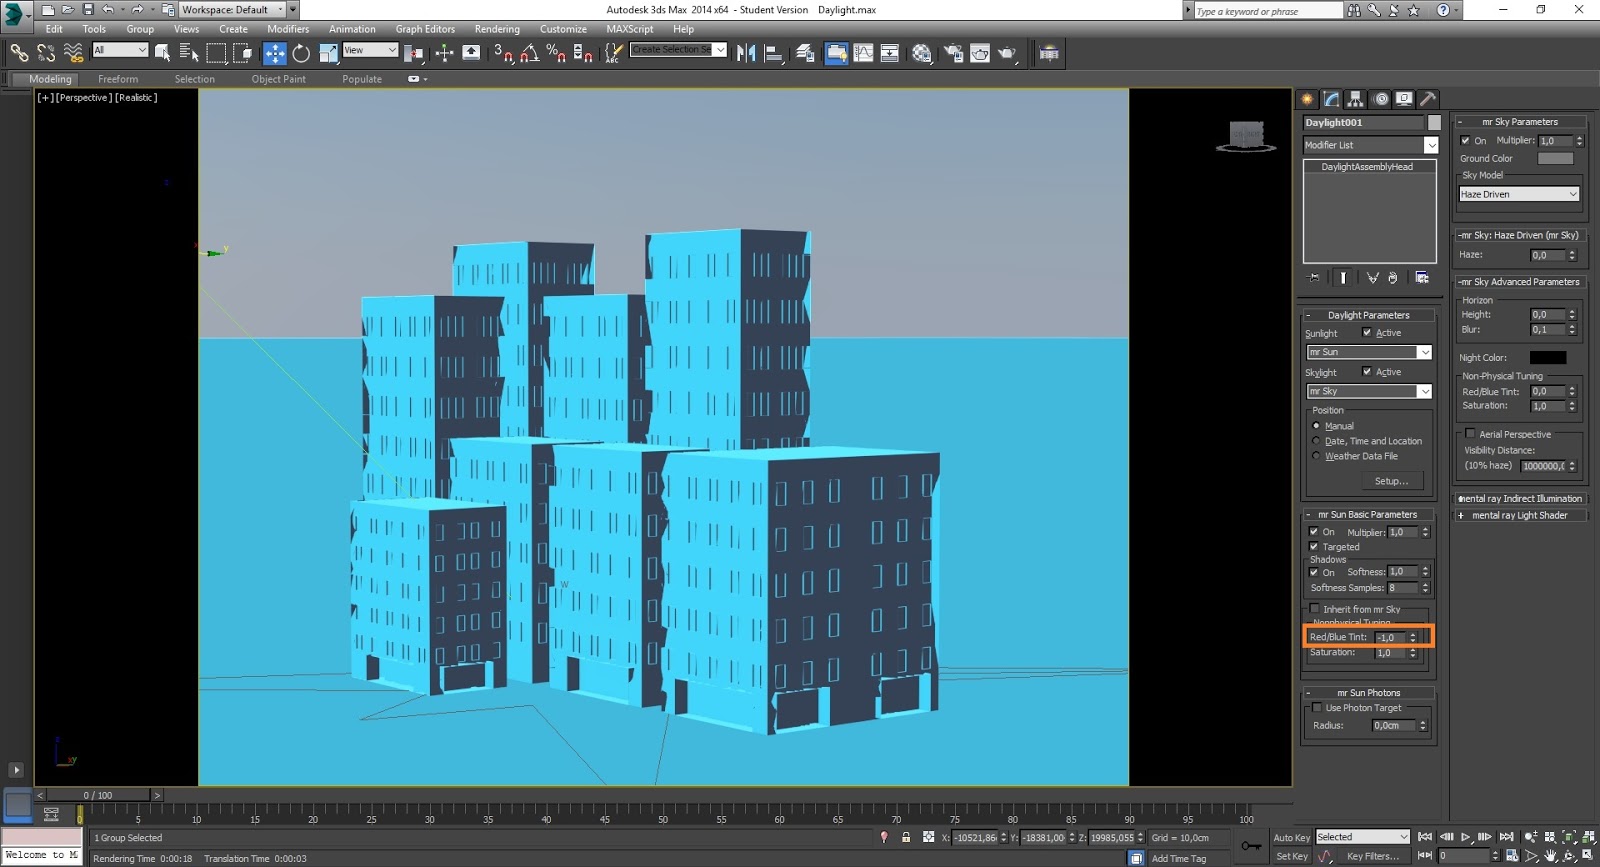The image size is (1600, 867).
Task: Switch to the Utilities hammer panel
Action: point(1428,99)
